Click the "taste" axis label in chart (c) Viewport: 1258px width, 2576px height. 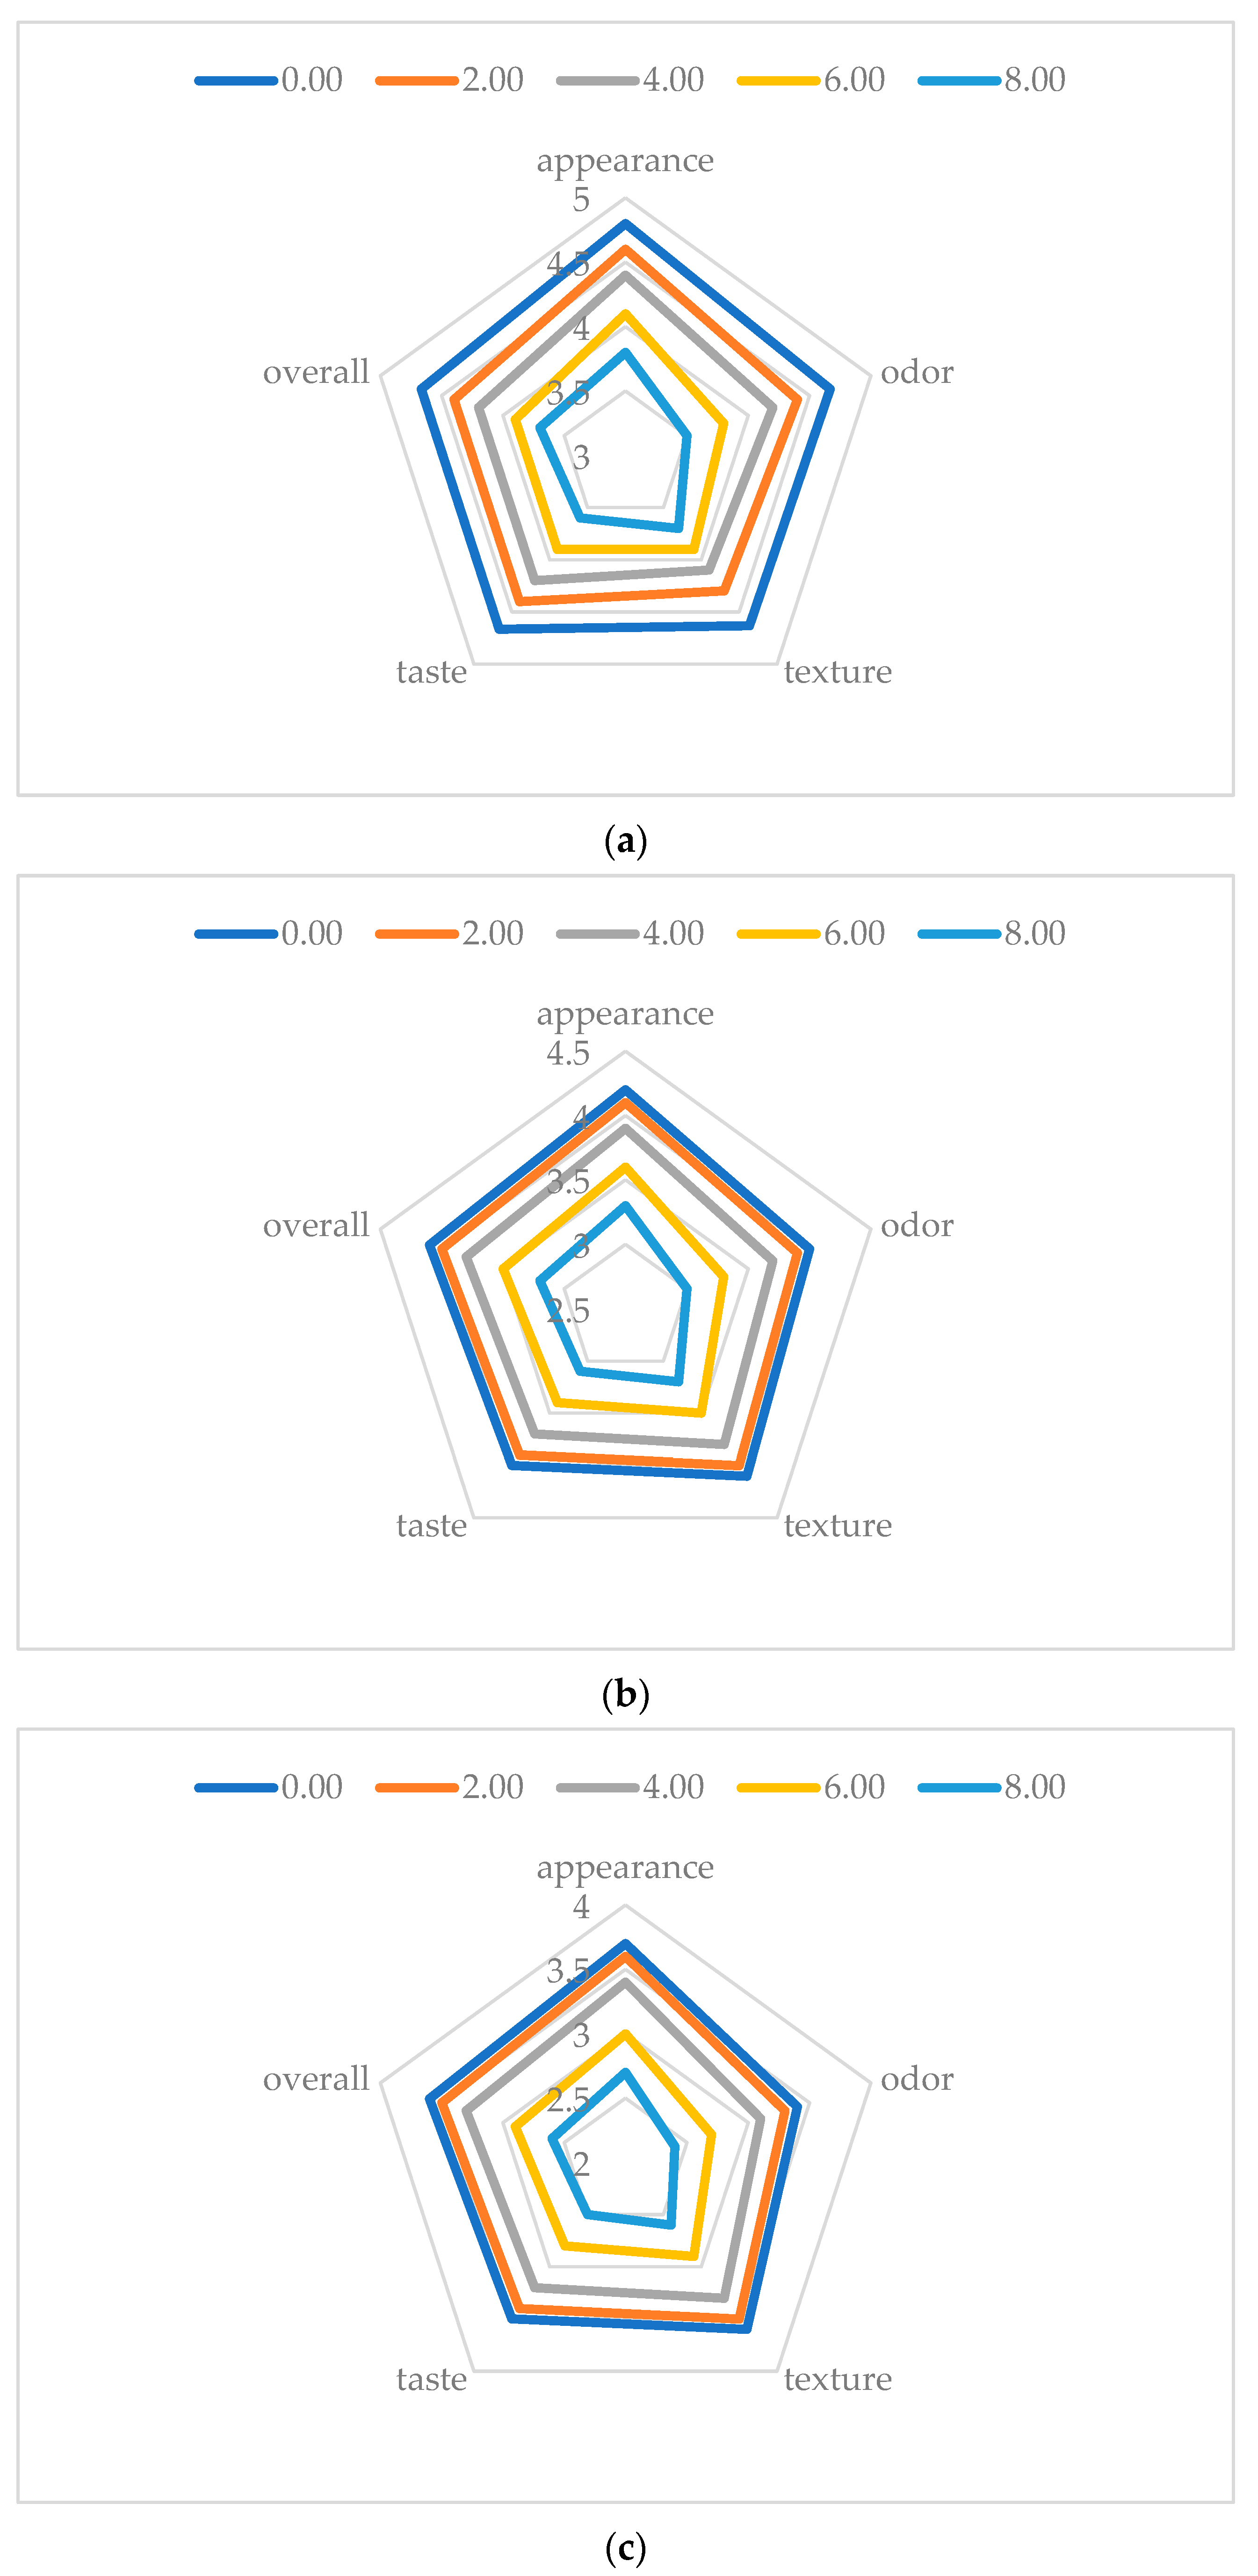coord(431,2379)
